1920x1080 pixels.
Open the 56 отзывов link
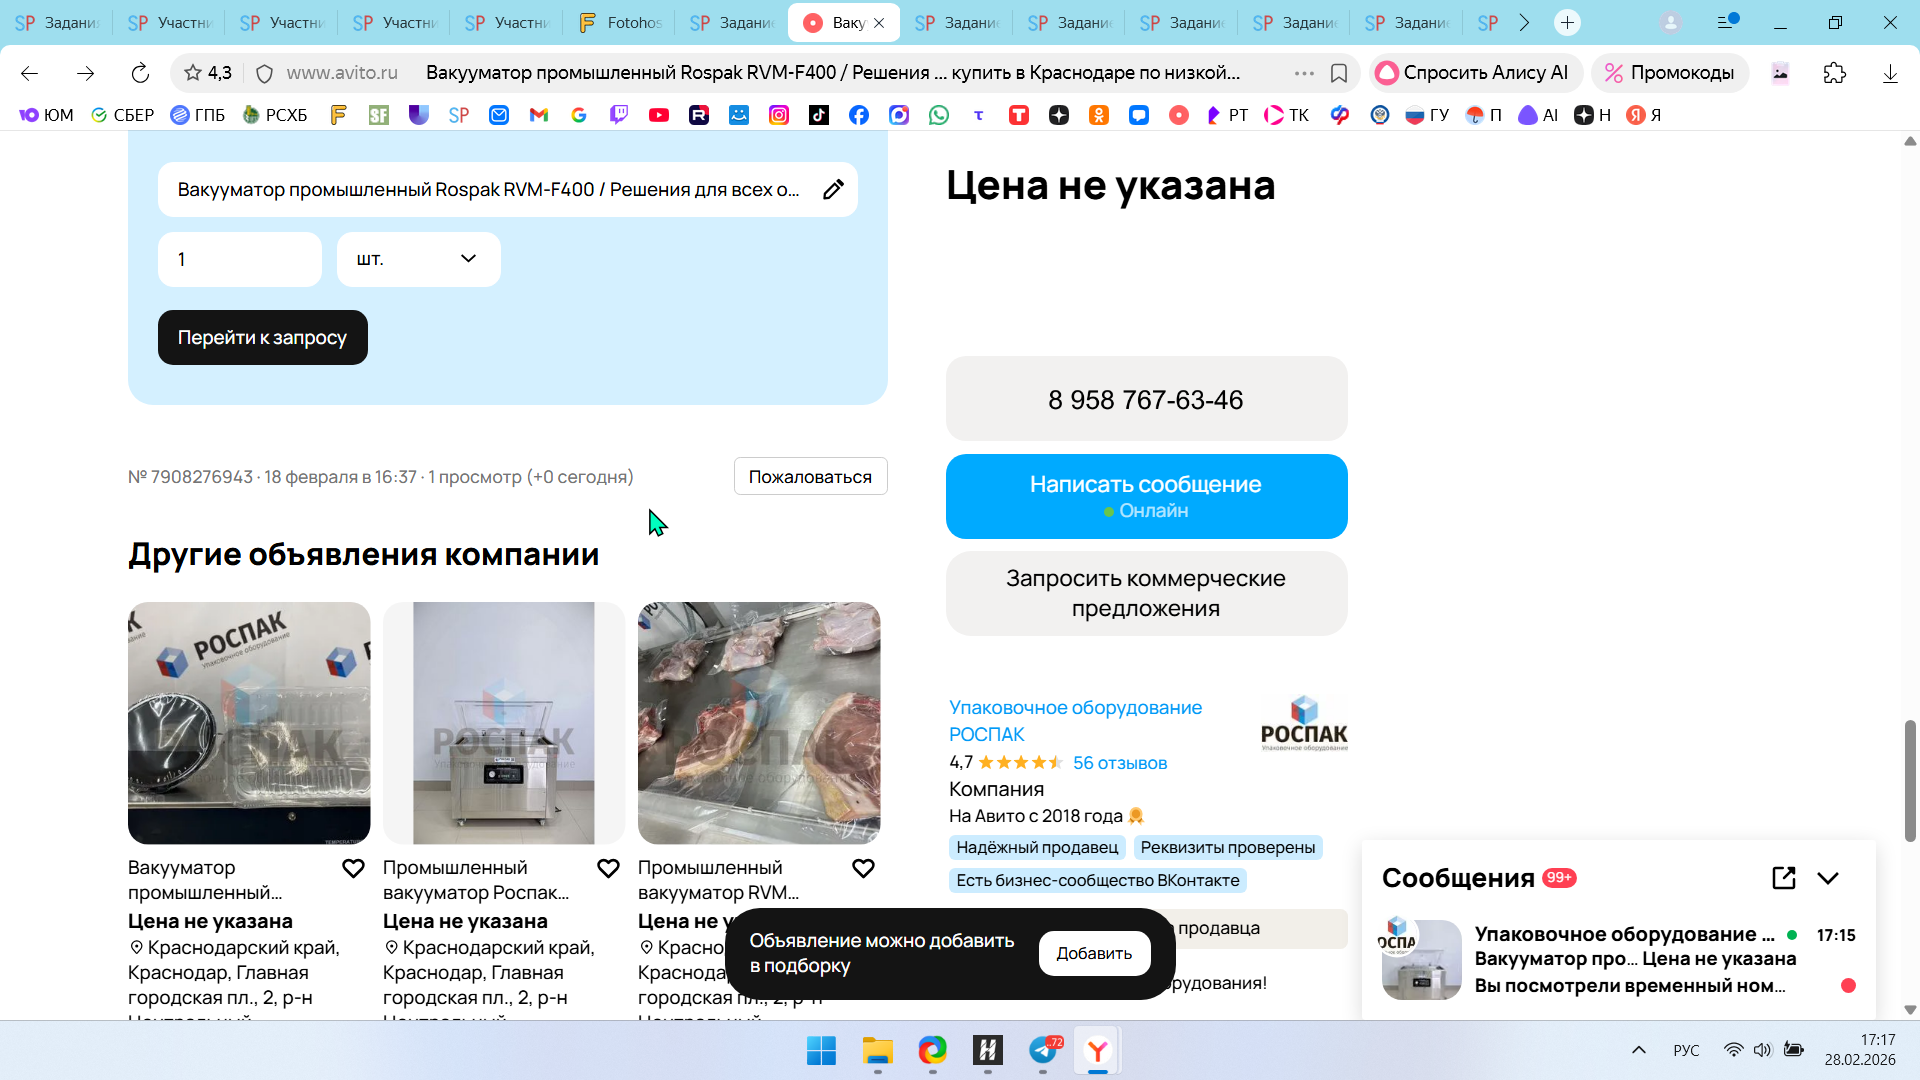[x=1119, y=763]
